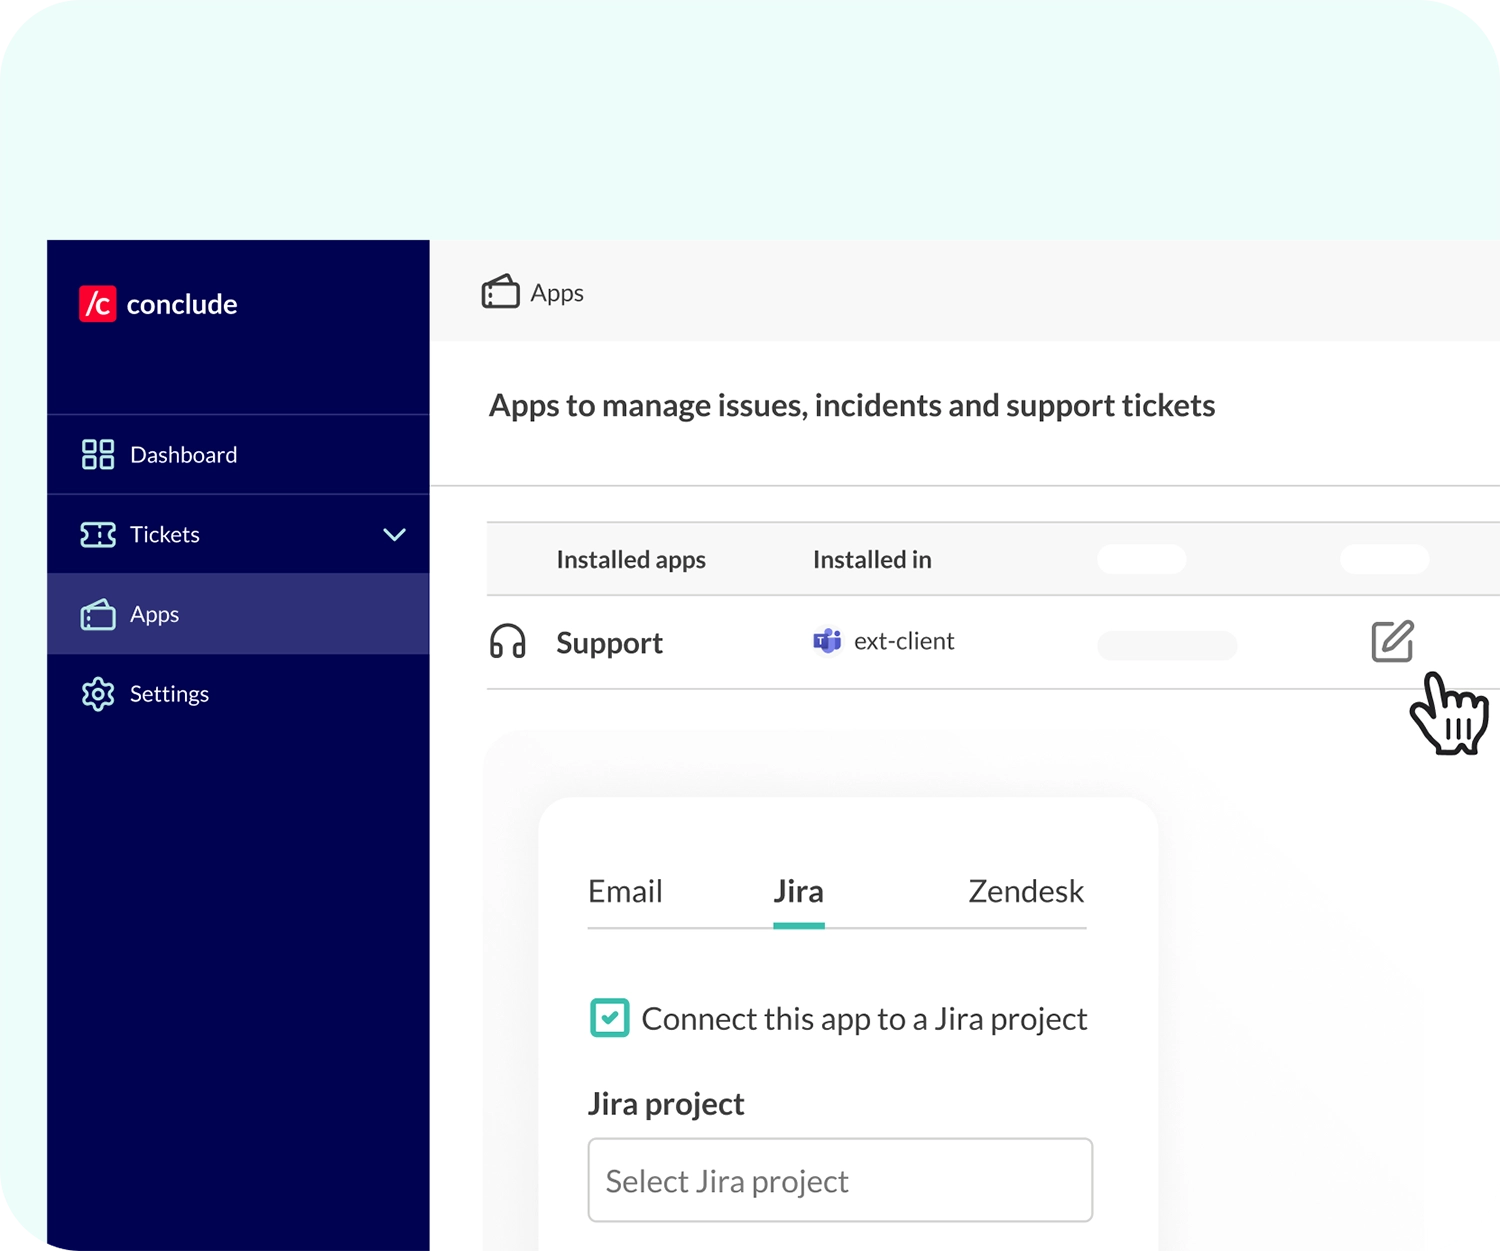This screenshot has width=1500, height=1251.
Task: Select the Apps wallet icon in sidebar
Action: [x=97, y=614]
